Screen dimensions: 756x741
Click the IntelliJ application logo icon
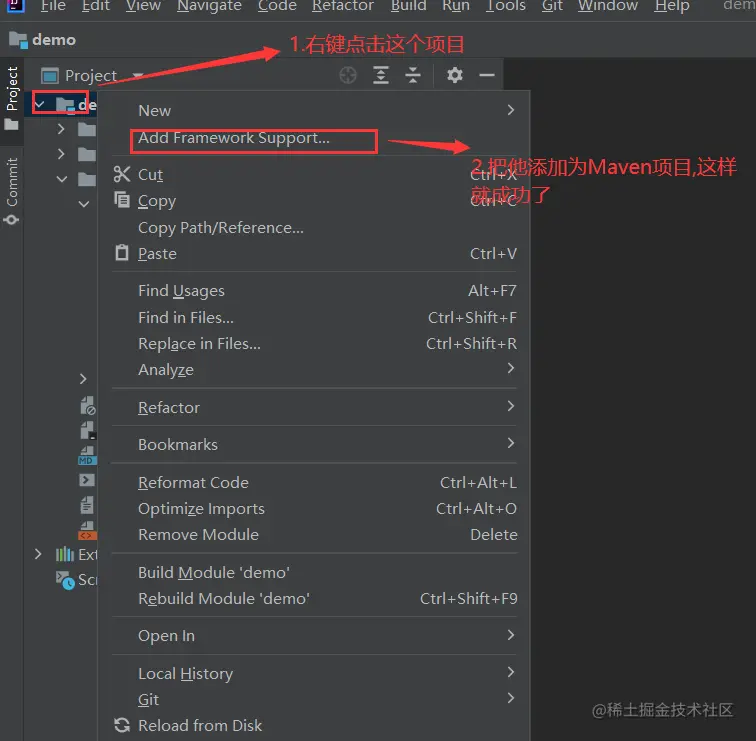point(15,5)
